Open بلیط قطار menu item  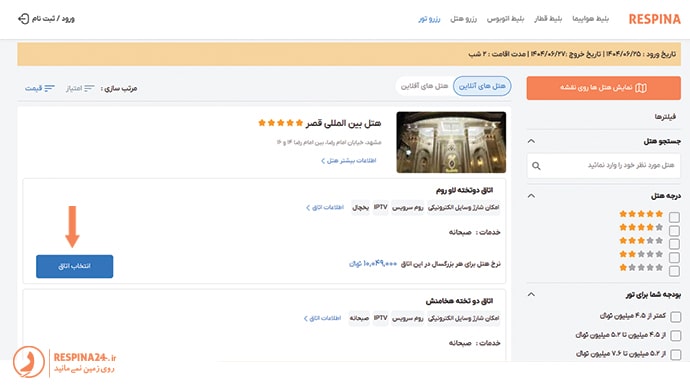coord(548,19)
